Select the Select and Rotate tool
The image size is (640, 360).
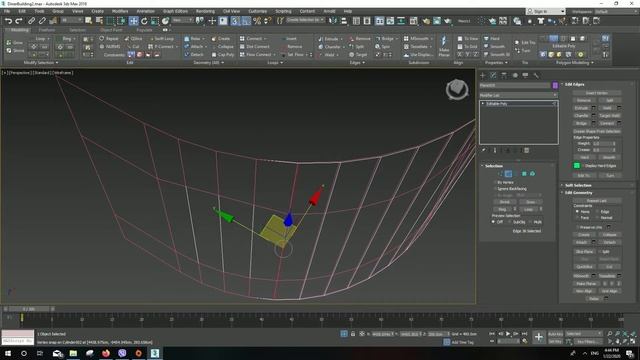pyautogui.click(x=144, y=21)
